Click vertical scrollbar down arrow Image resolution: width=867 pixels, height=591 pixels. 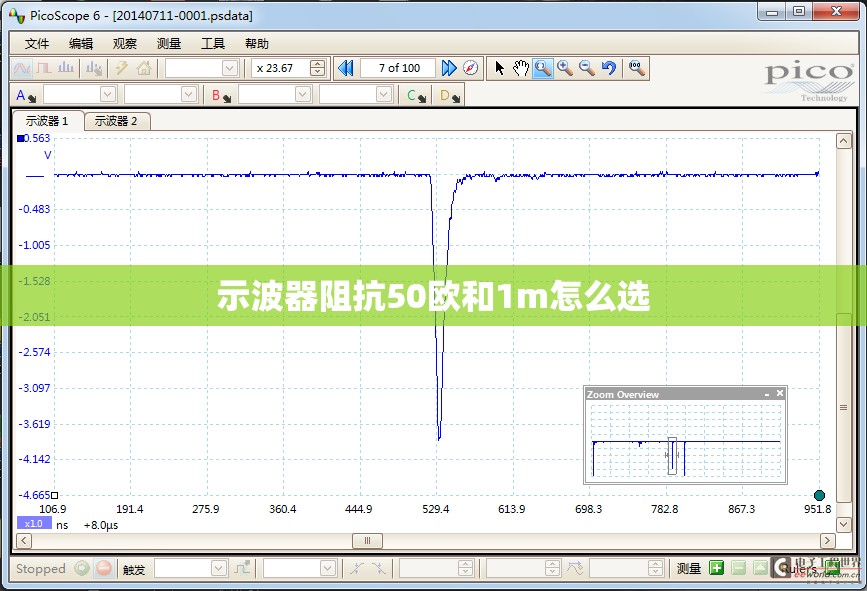[843, 524]
